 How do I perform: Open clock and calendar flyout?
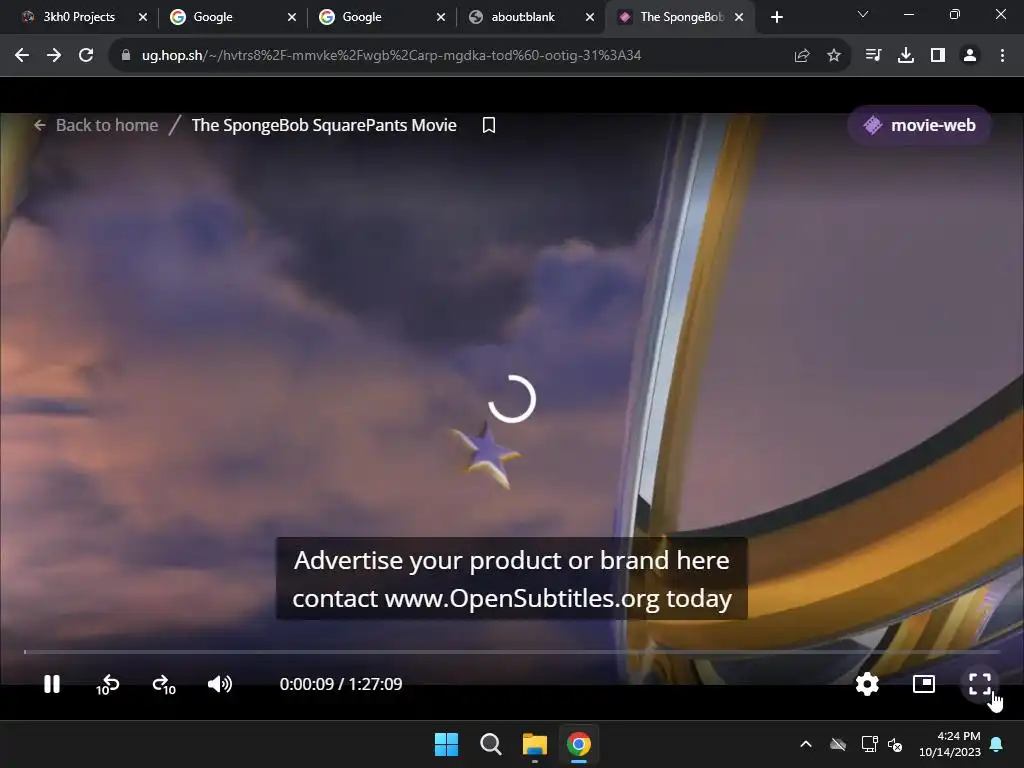(x=950, y=744)
